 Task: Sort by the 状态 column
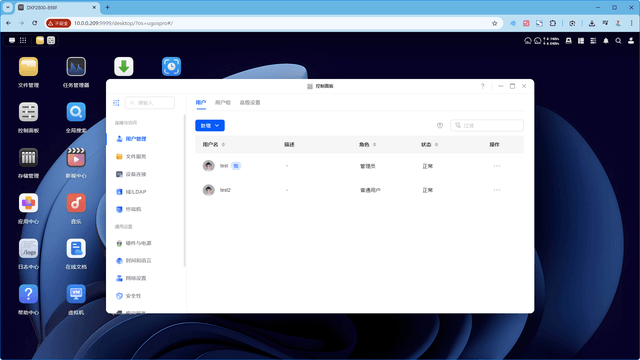point(429,144)
